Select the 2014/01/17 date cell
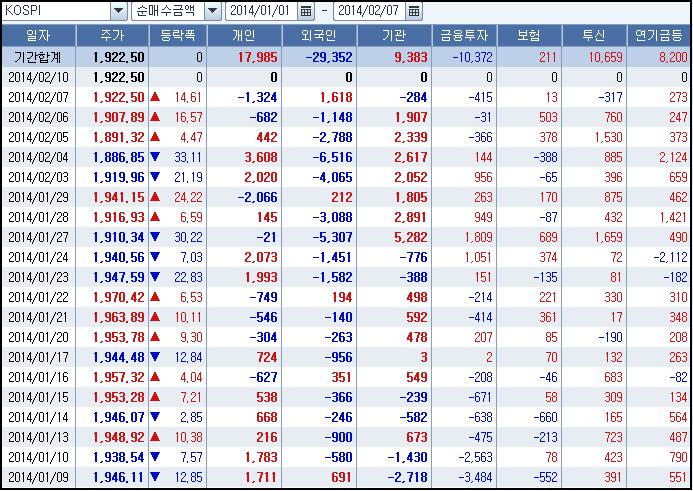 click(38, 358)
